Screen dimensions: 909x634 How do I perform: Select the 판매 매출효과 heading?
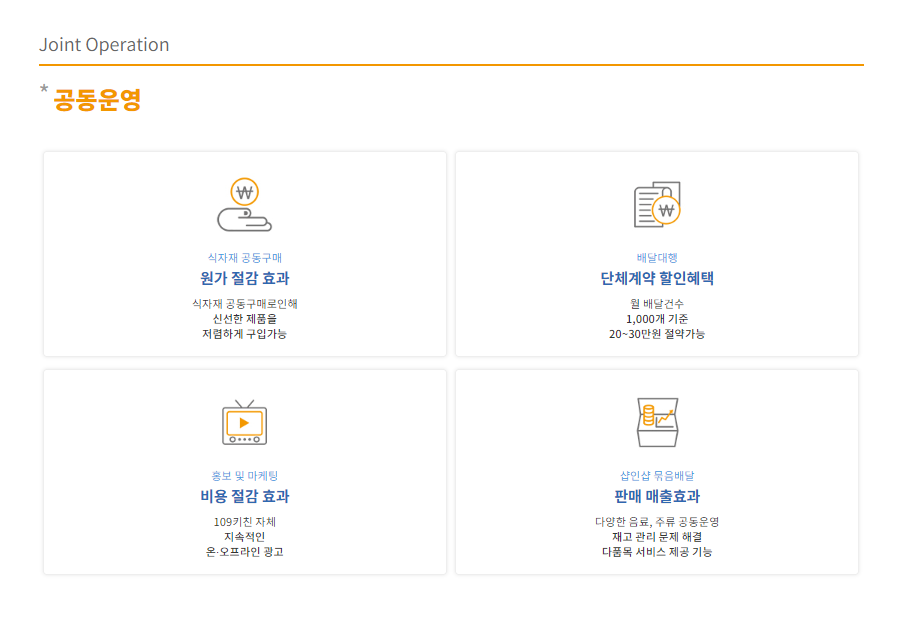[657, 497]
